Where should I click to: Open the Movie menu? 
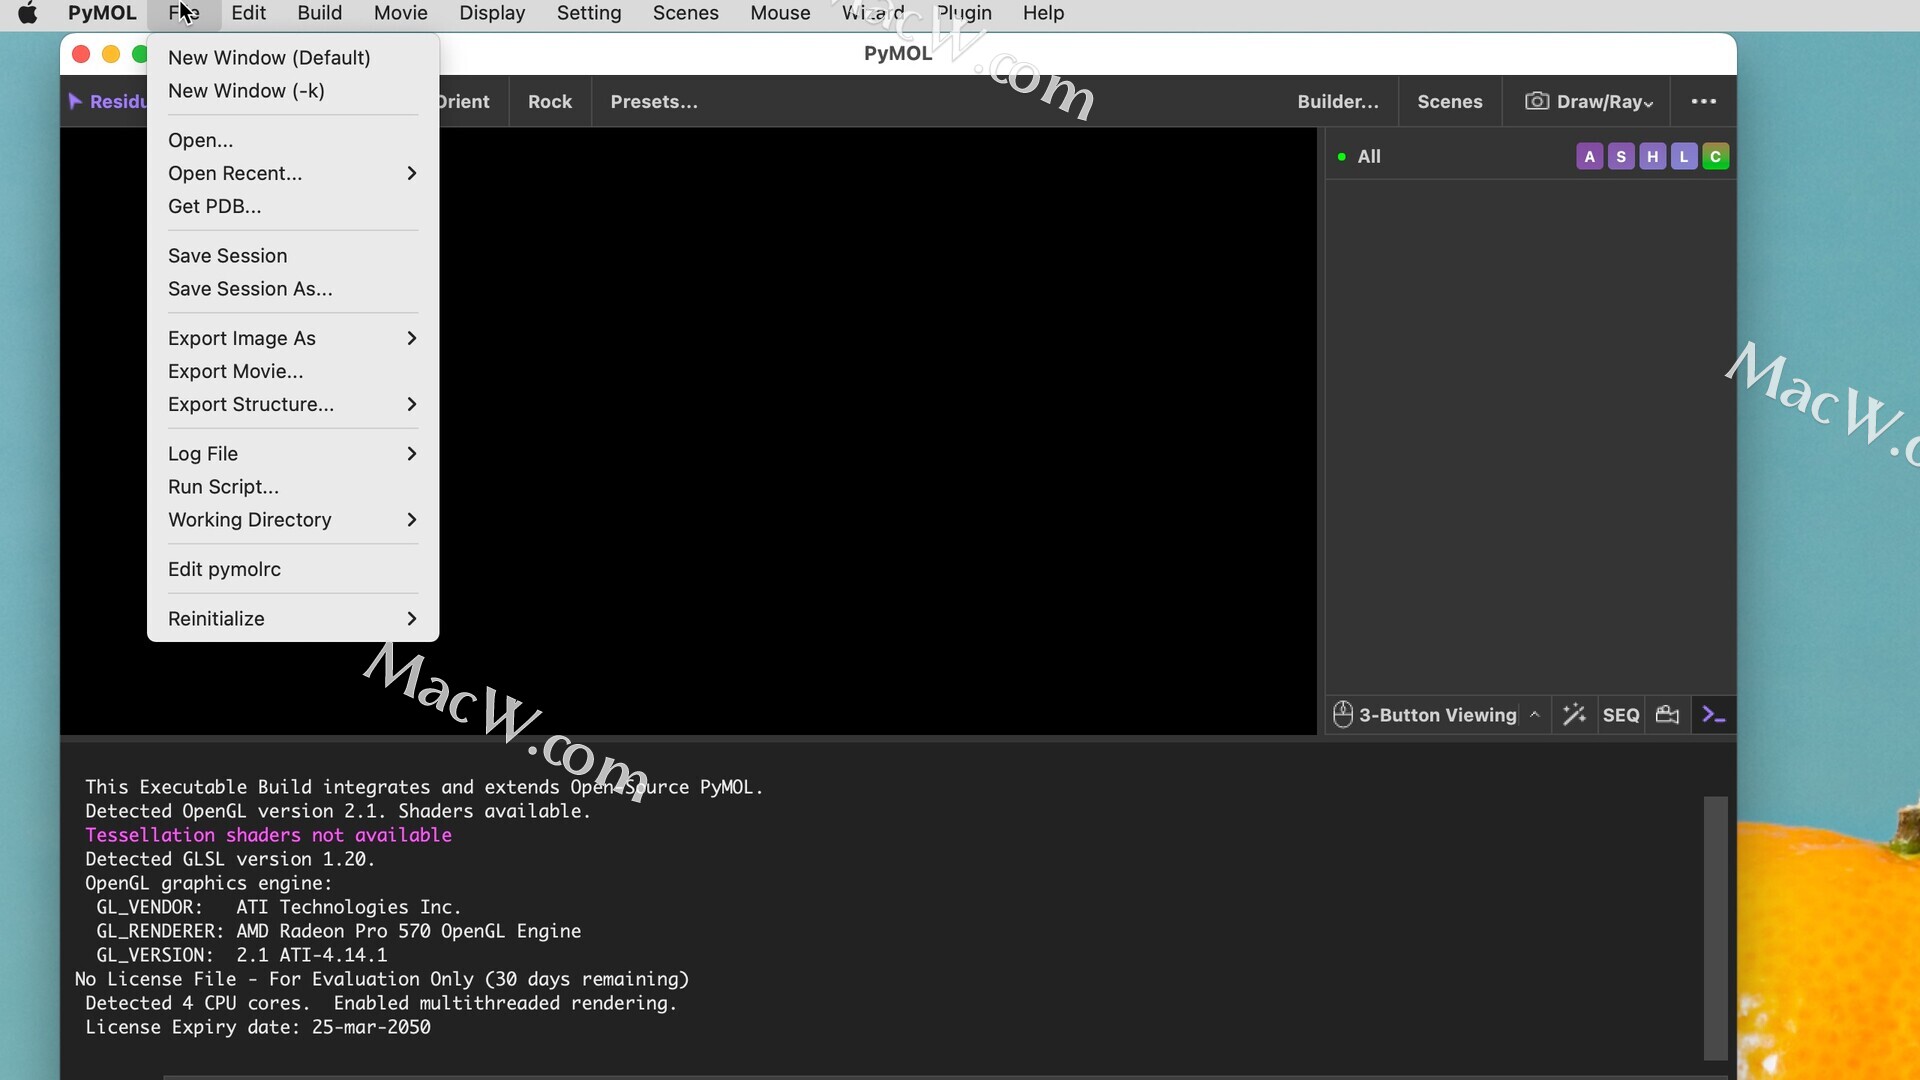coord(401,13)
